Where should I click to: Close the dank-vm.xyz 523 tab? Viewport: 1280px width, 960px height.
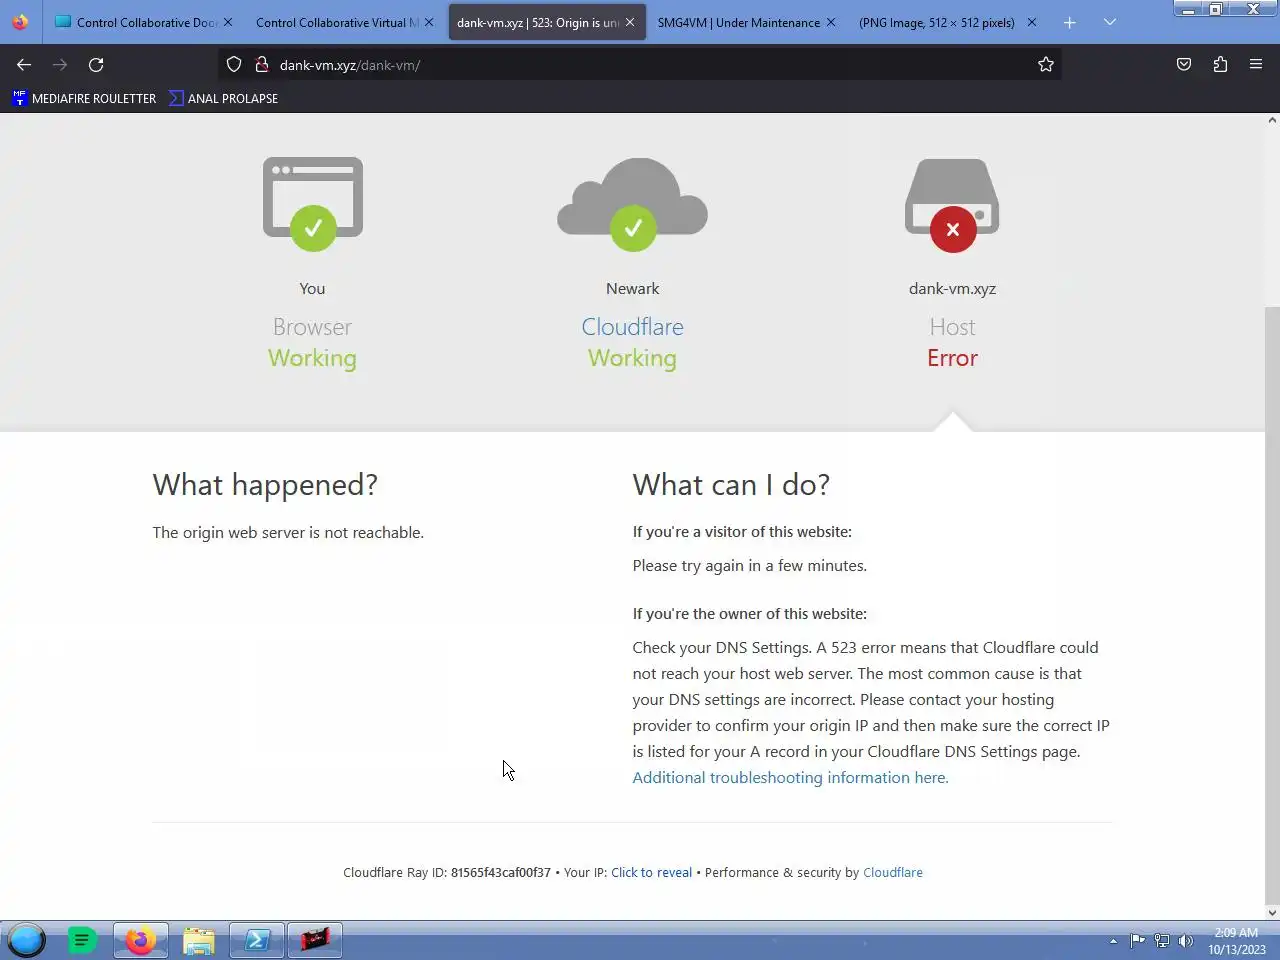tap(629, 22)
